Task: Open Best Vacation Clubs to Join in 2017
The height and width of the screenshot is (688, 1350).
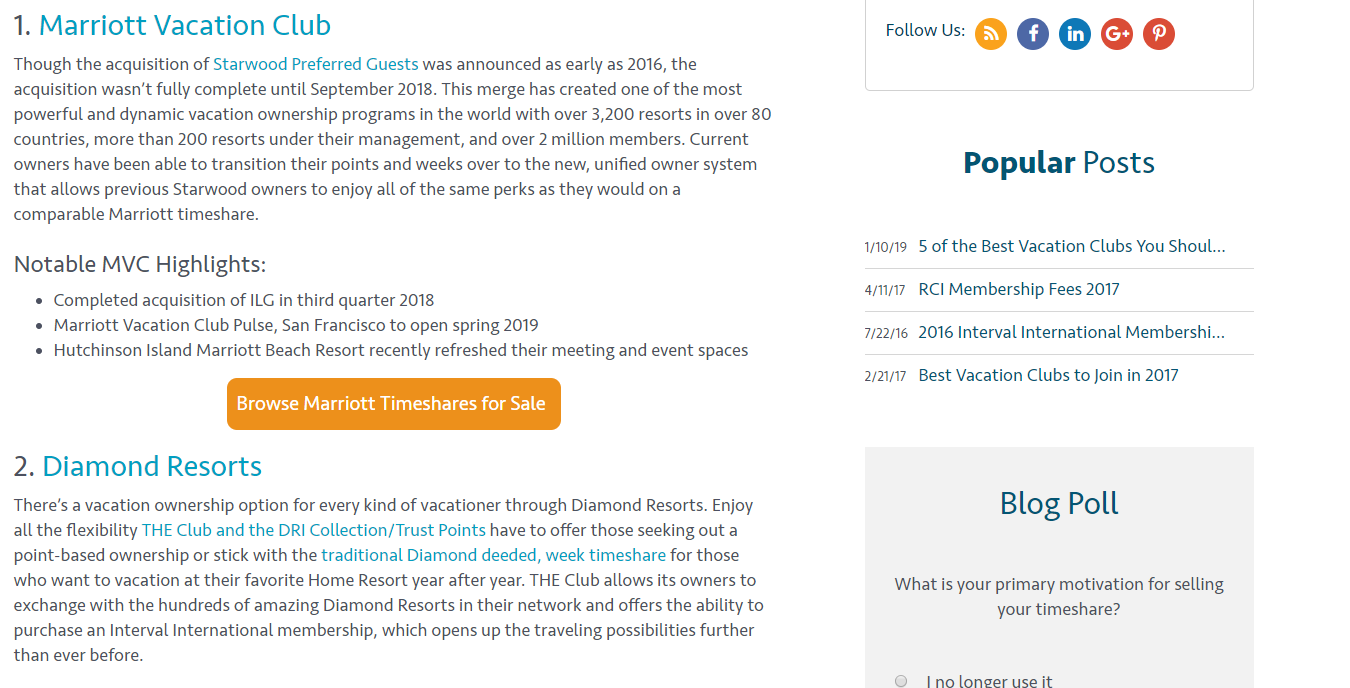Action: point(1048,375)
